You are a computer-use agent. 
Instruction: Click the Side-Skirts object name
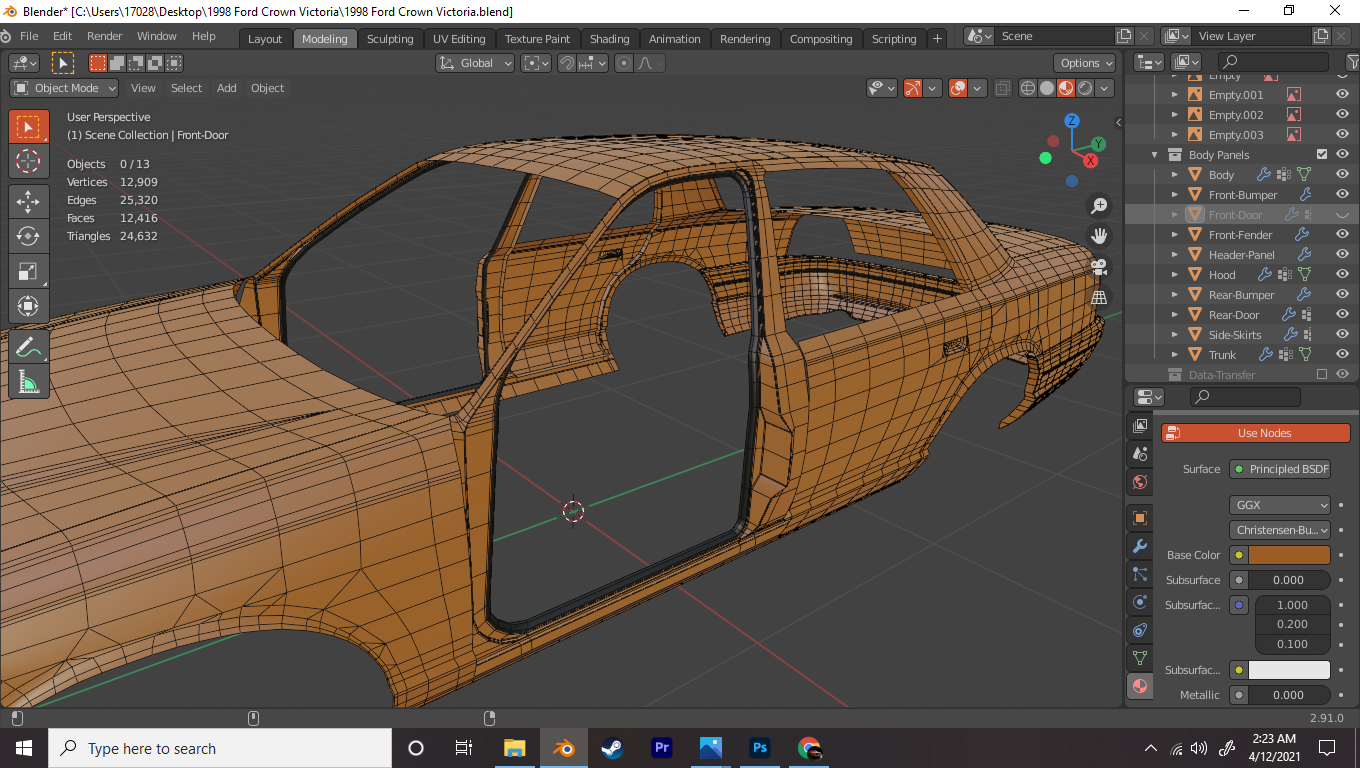pos(1235,335)
